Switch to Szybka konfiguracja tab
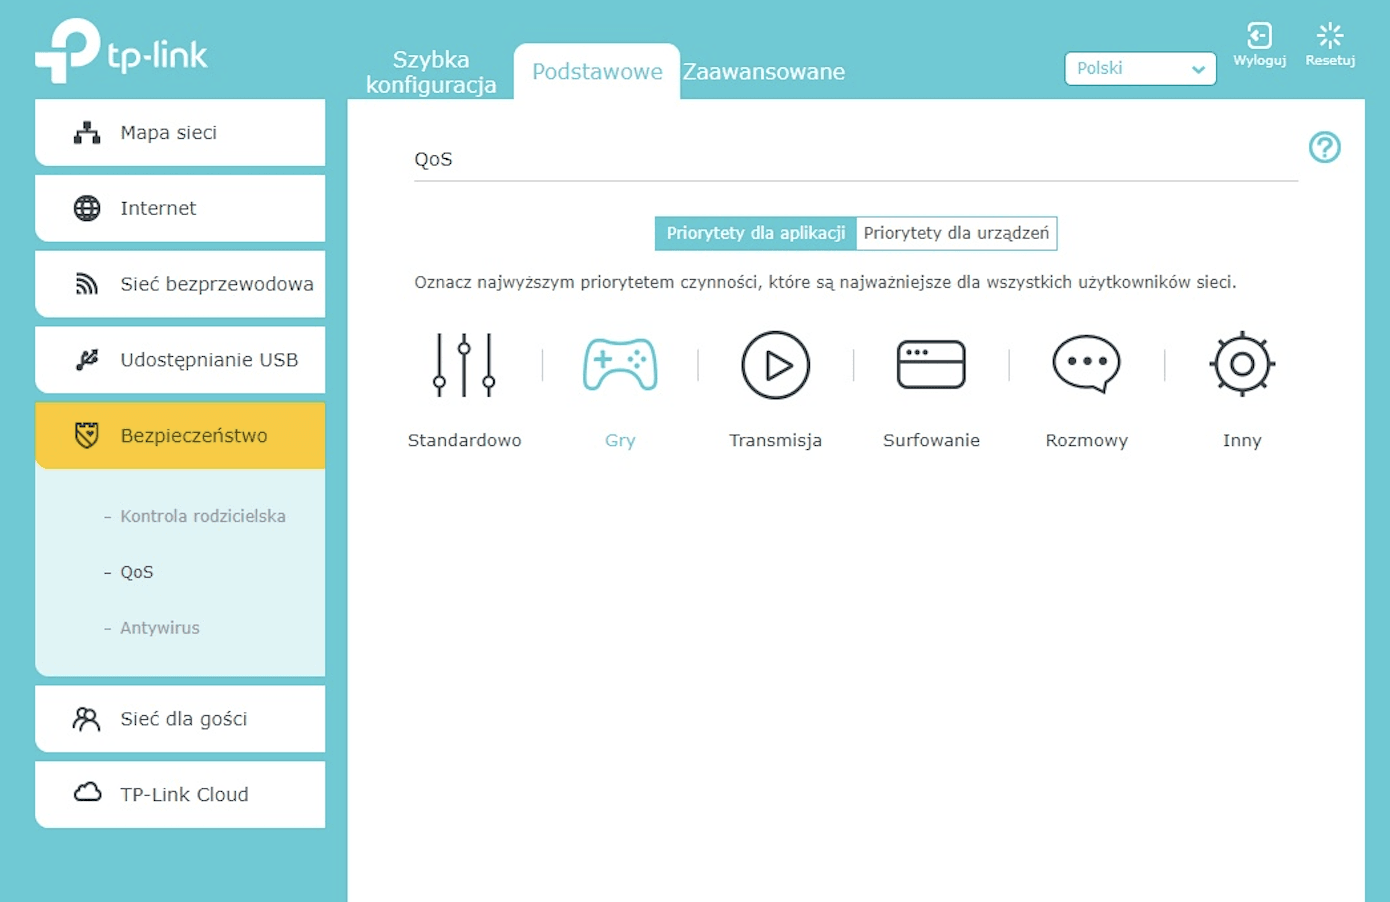Screen dimensions: 1390x902 click(431, 72)
